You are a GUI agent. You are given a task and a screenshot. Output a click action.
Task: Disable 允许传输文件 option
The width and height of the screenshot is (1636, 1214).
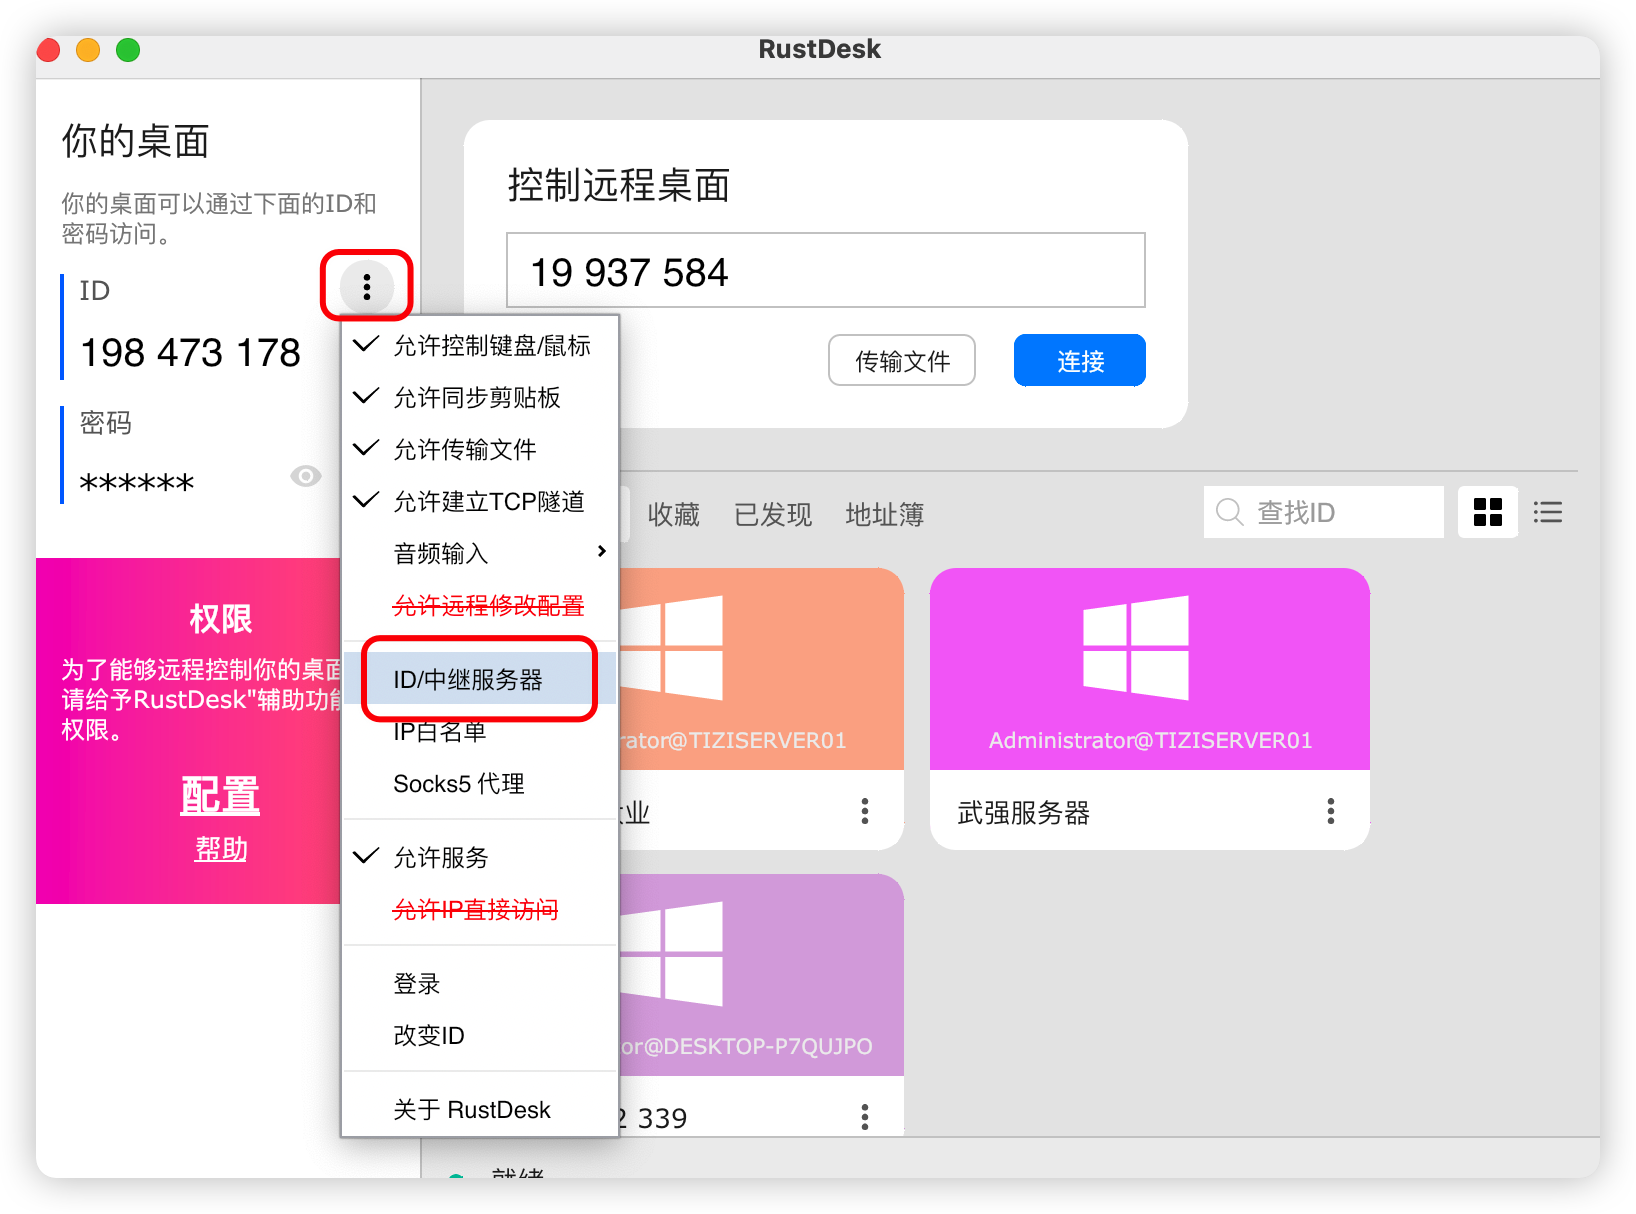coord(465,450)
